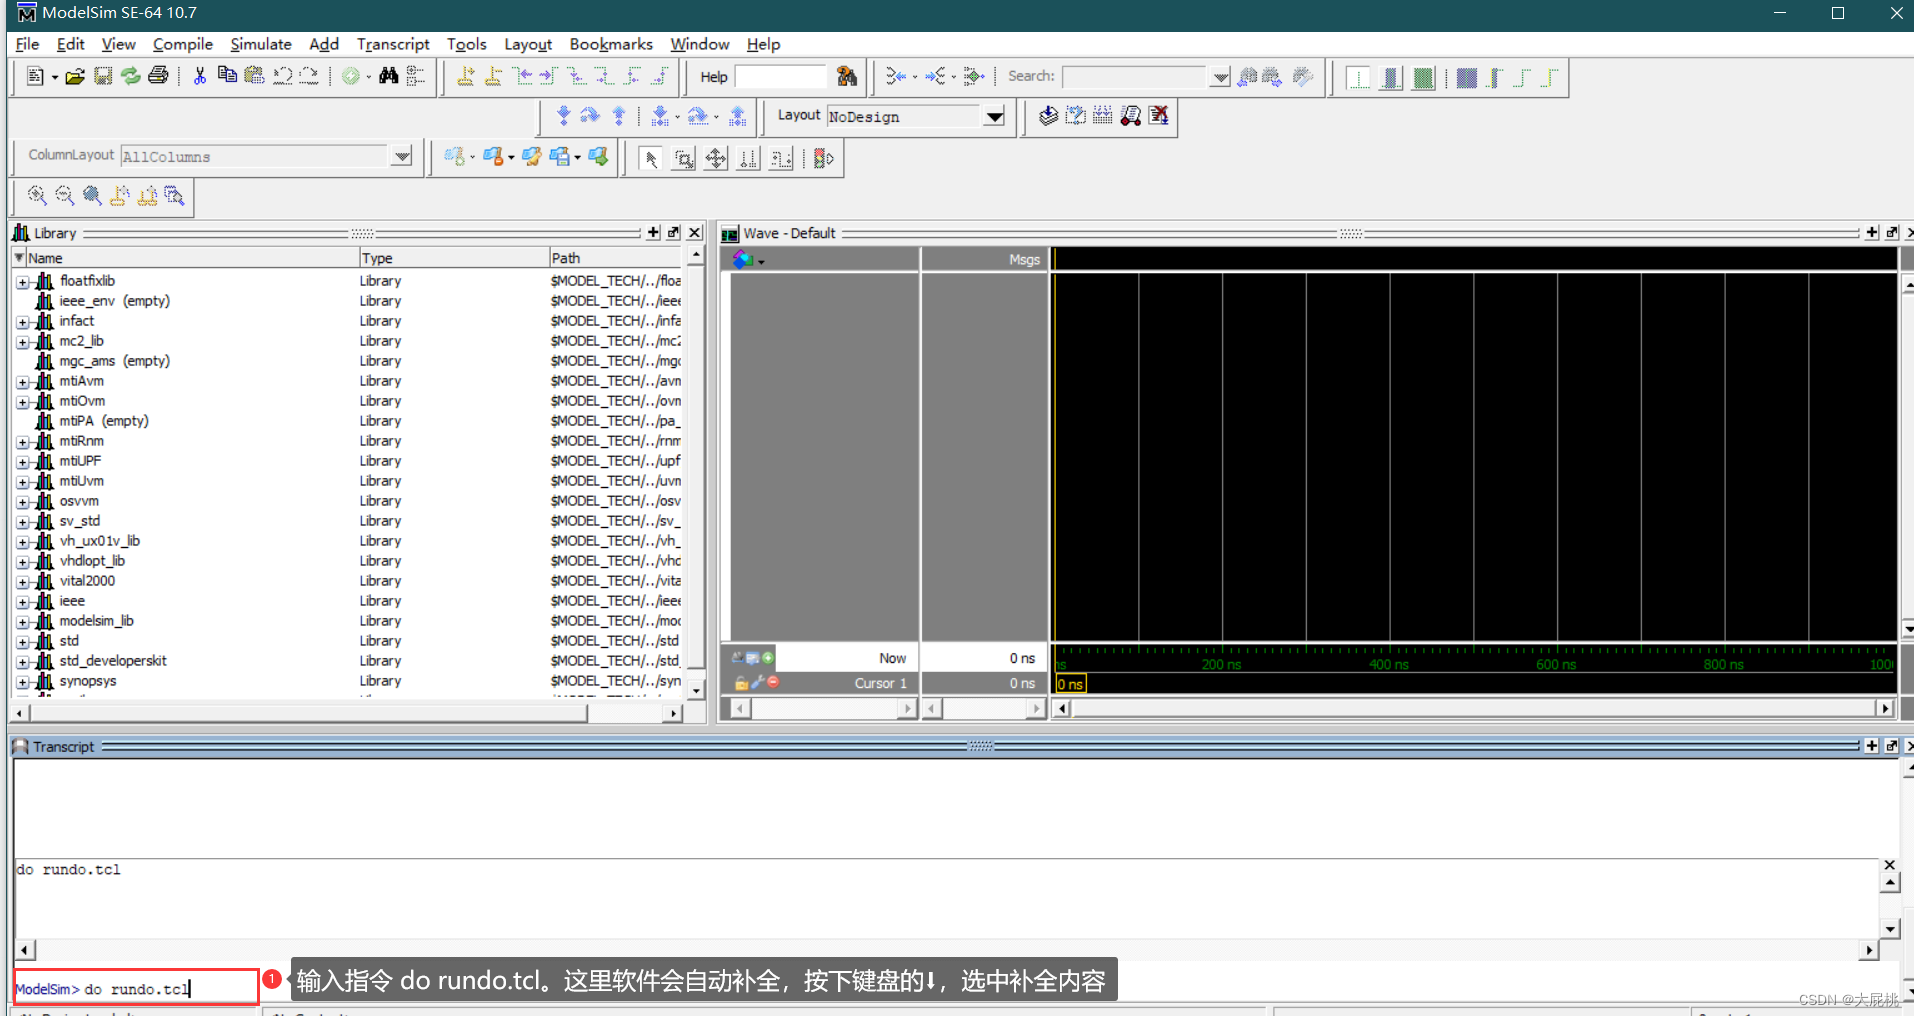Click the Save disk toolbar icon
Screen dimensions: 1914x1016
coord(103,76)
